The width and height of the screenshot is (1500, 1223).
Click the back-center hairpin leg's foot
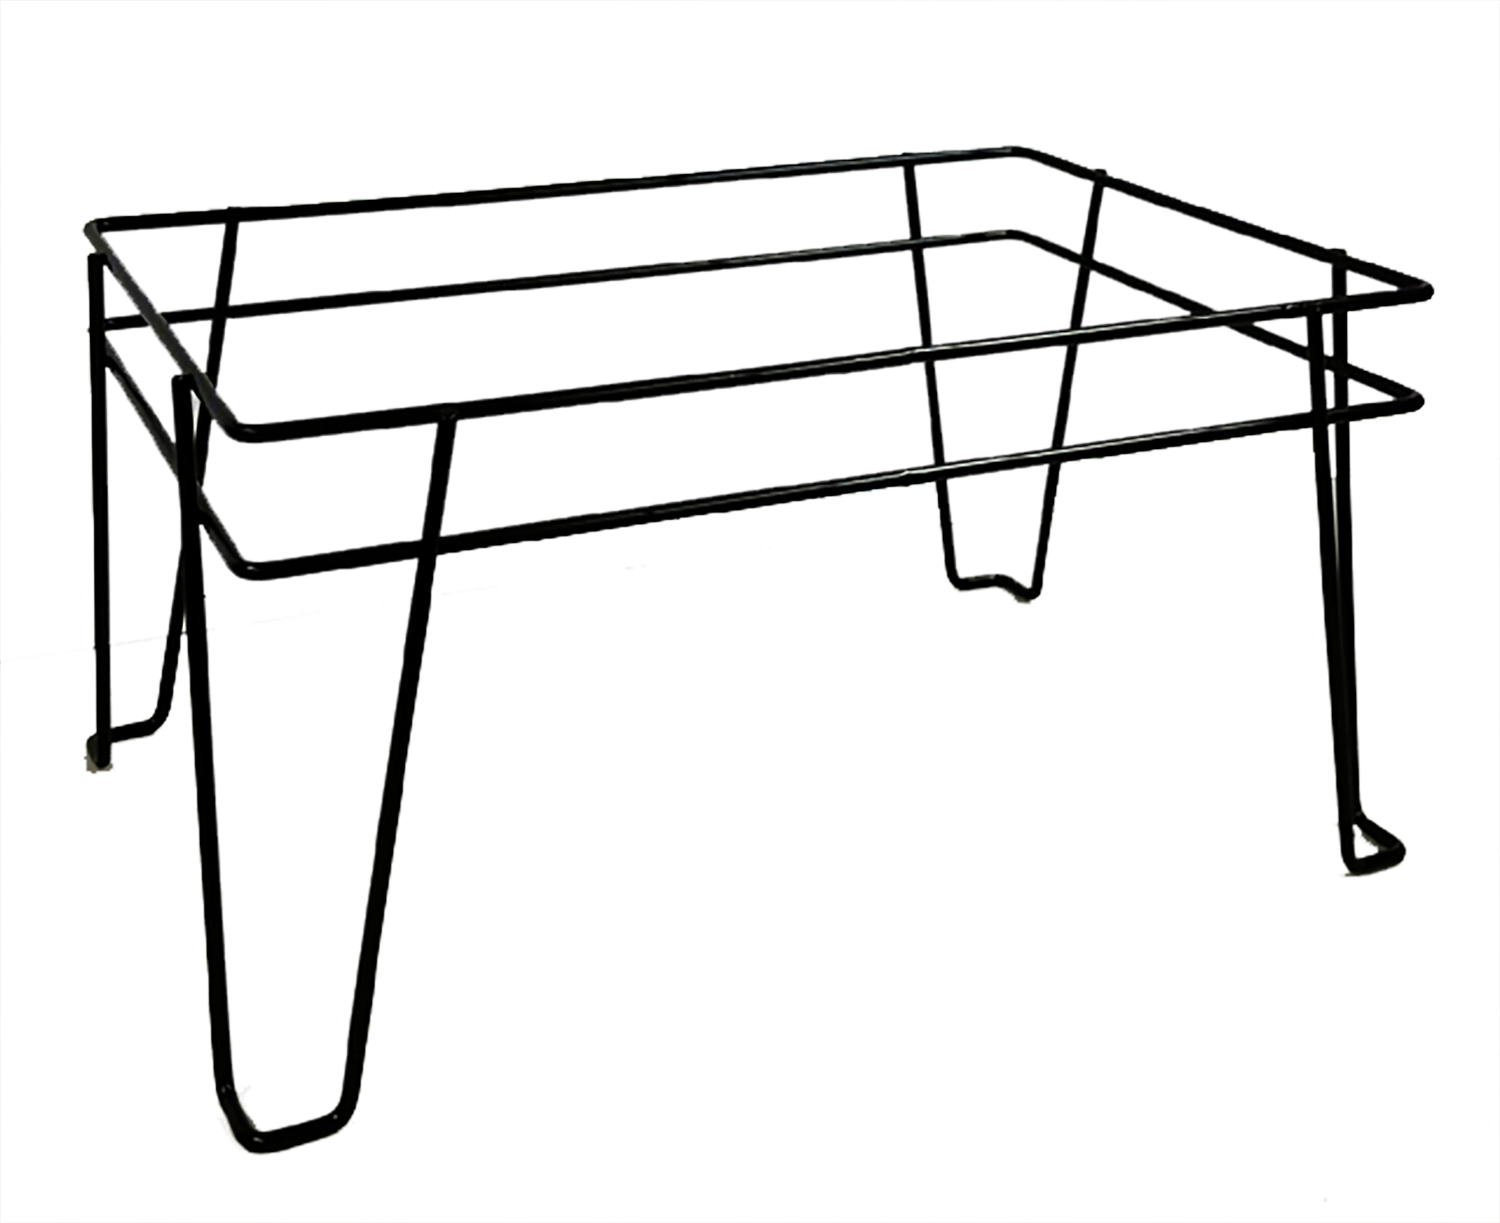(x=988, y=581)
